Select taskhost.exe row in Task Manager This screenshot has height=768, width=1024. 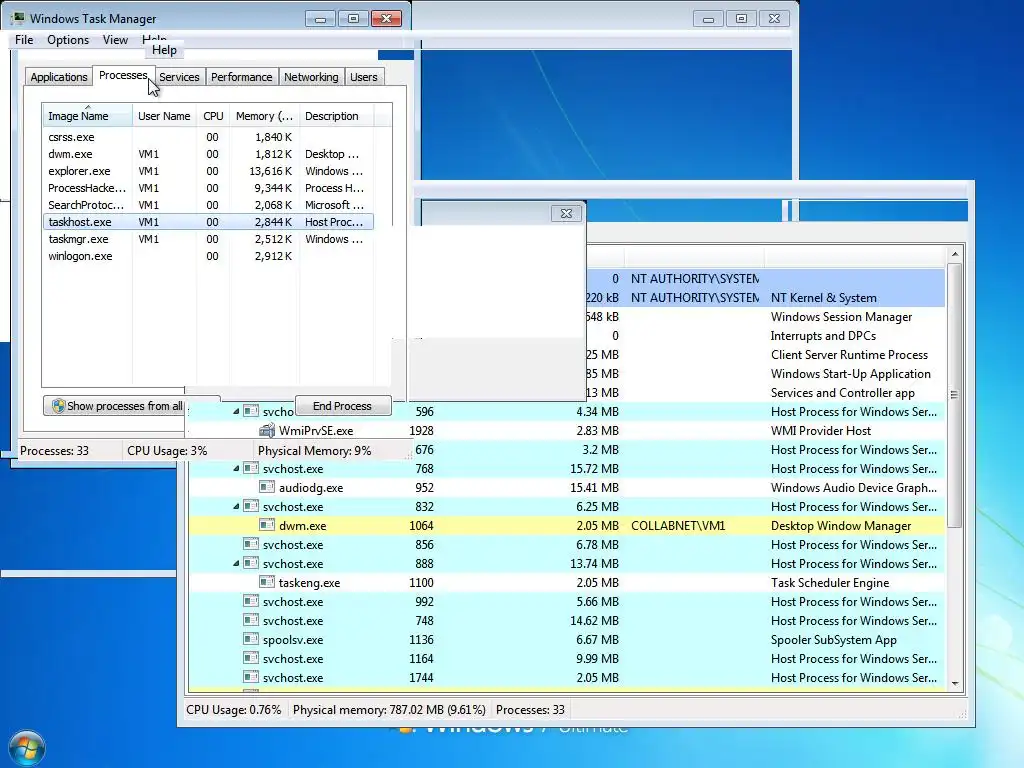208,222
